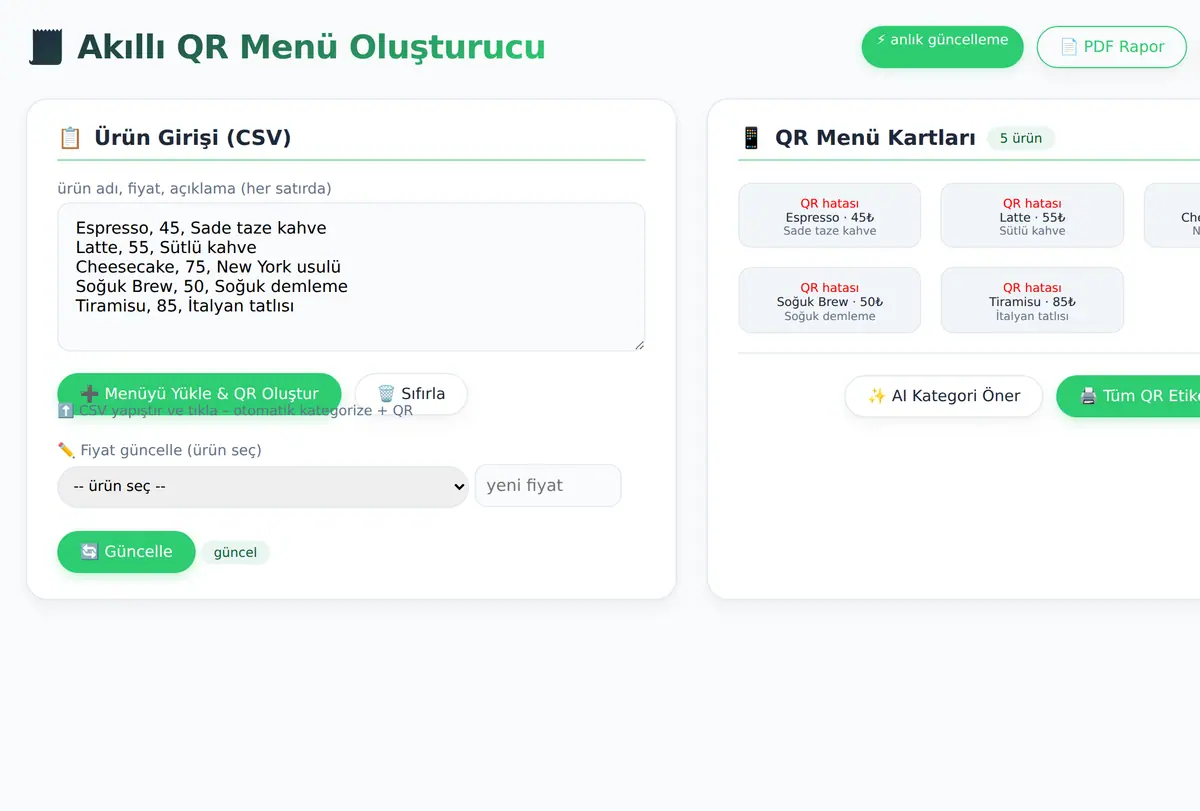Click the line 'Cheesecake, 75, New York usulü'
This screenshot has width=1200, height=811.
(x=209, y=267)
